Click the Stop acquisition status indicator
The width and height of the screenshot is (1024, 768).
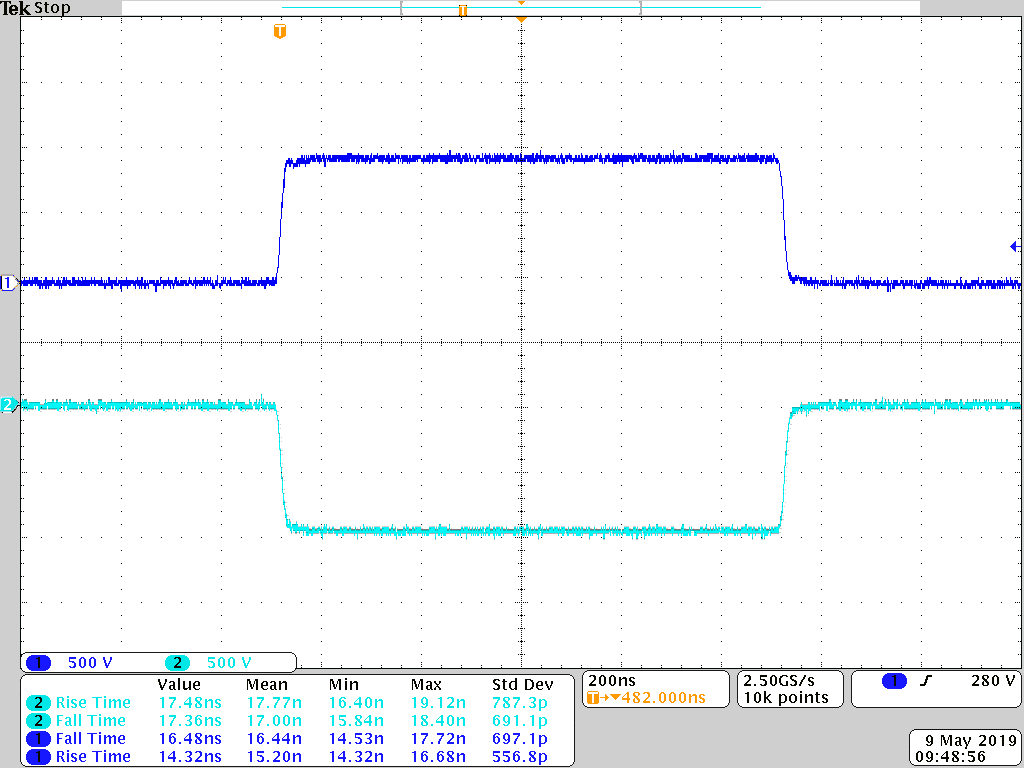tap(53, 8)
